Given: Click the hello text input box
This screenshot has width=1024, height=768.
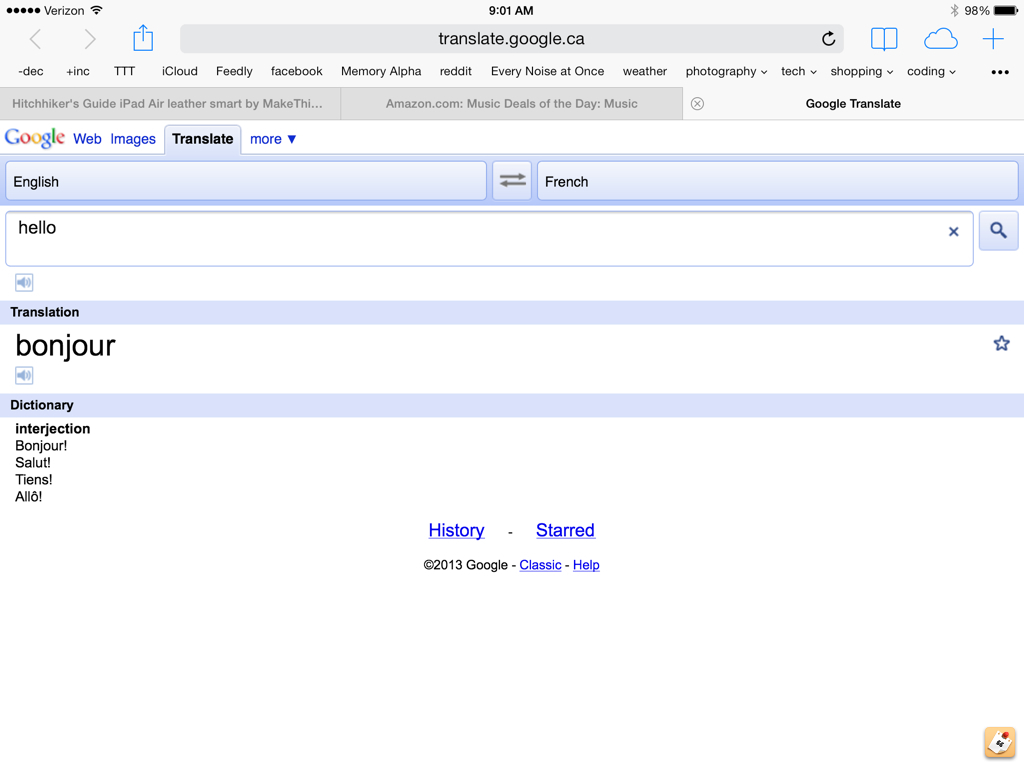Looking at the screenshot, I should 489,238.
